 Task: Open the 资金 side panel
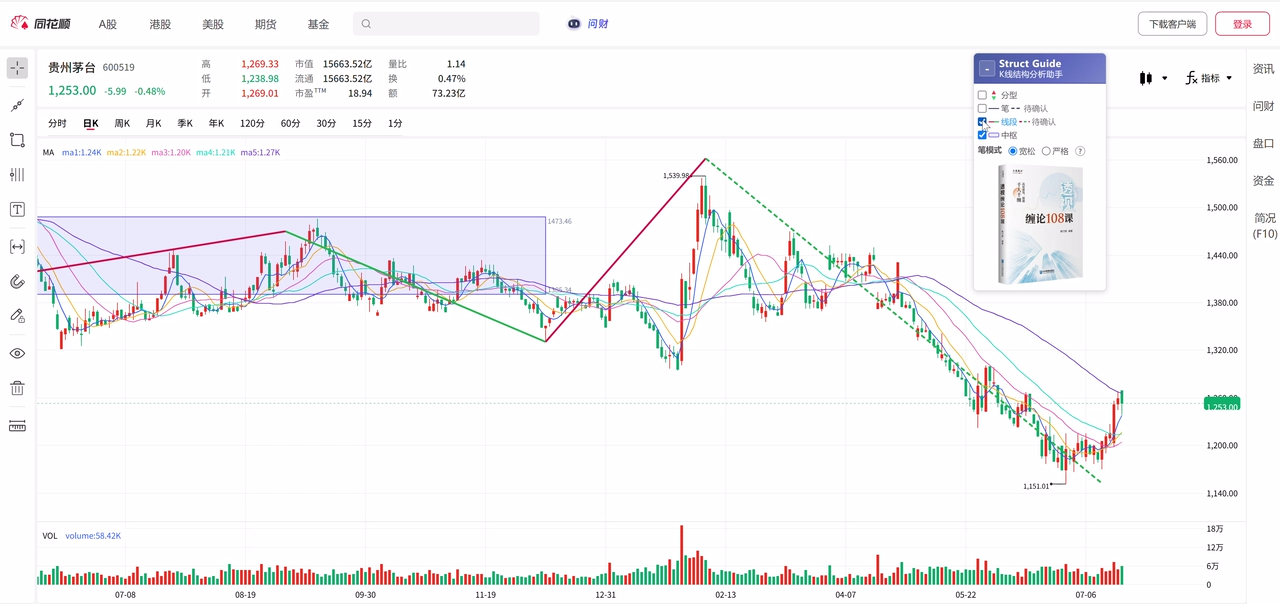[x=1264, y=181]
